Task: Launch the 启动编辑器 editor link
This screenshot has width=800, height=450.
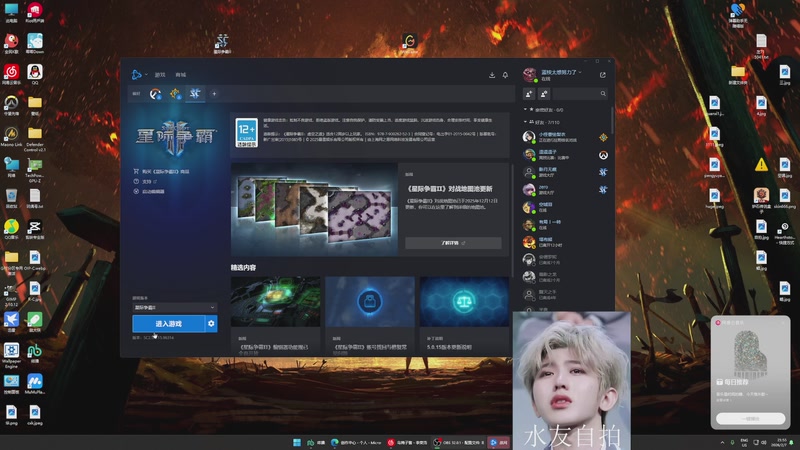Action: 148,191
